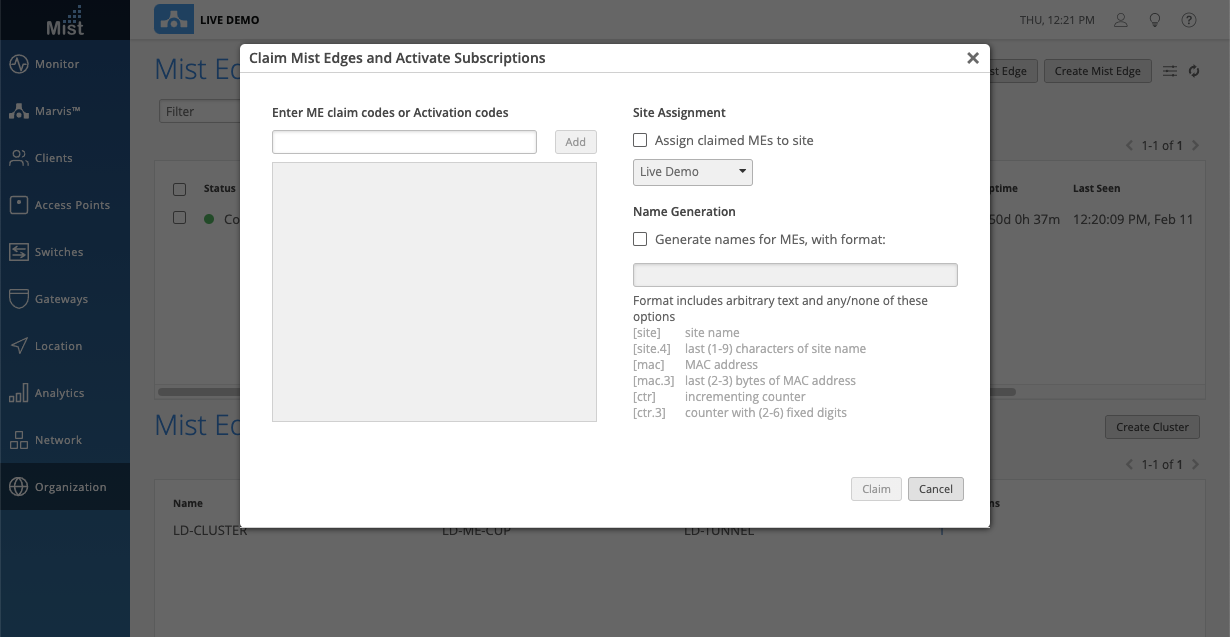Open the Gateways sidebar icon

pos(19,299)
